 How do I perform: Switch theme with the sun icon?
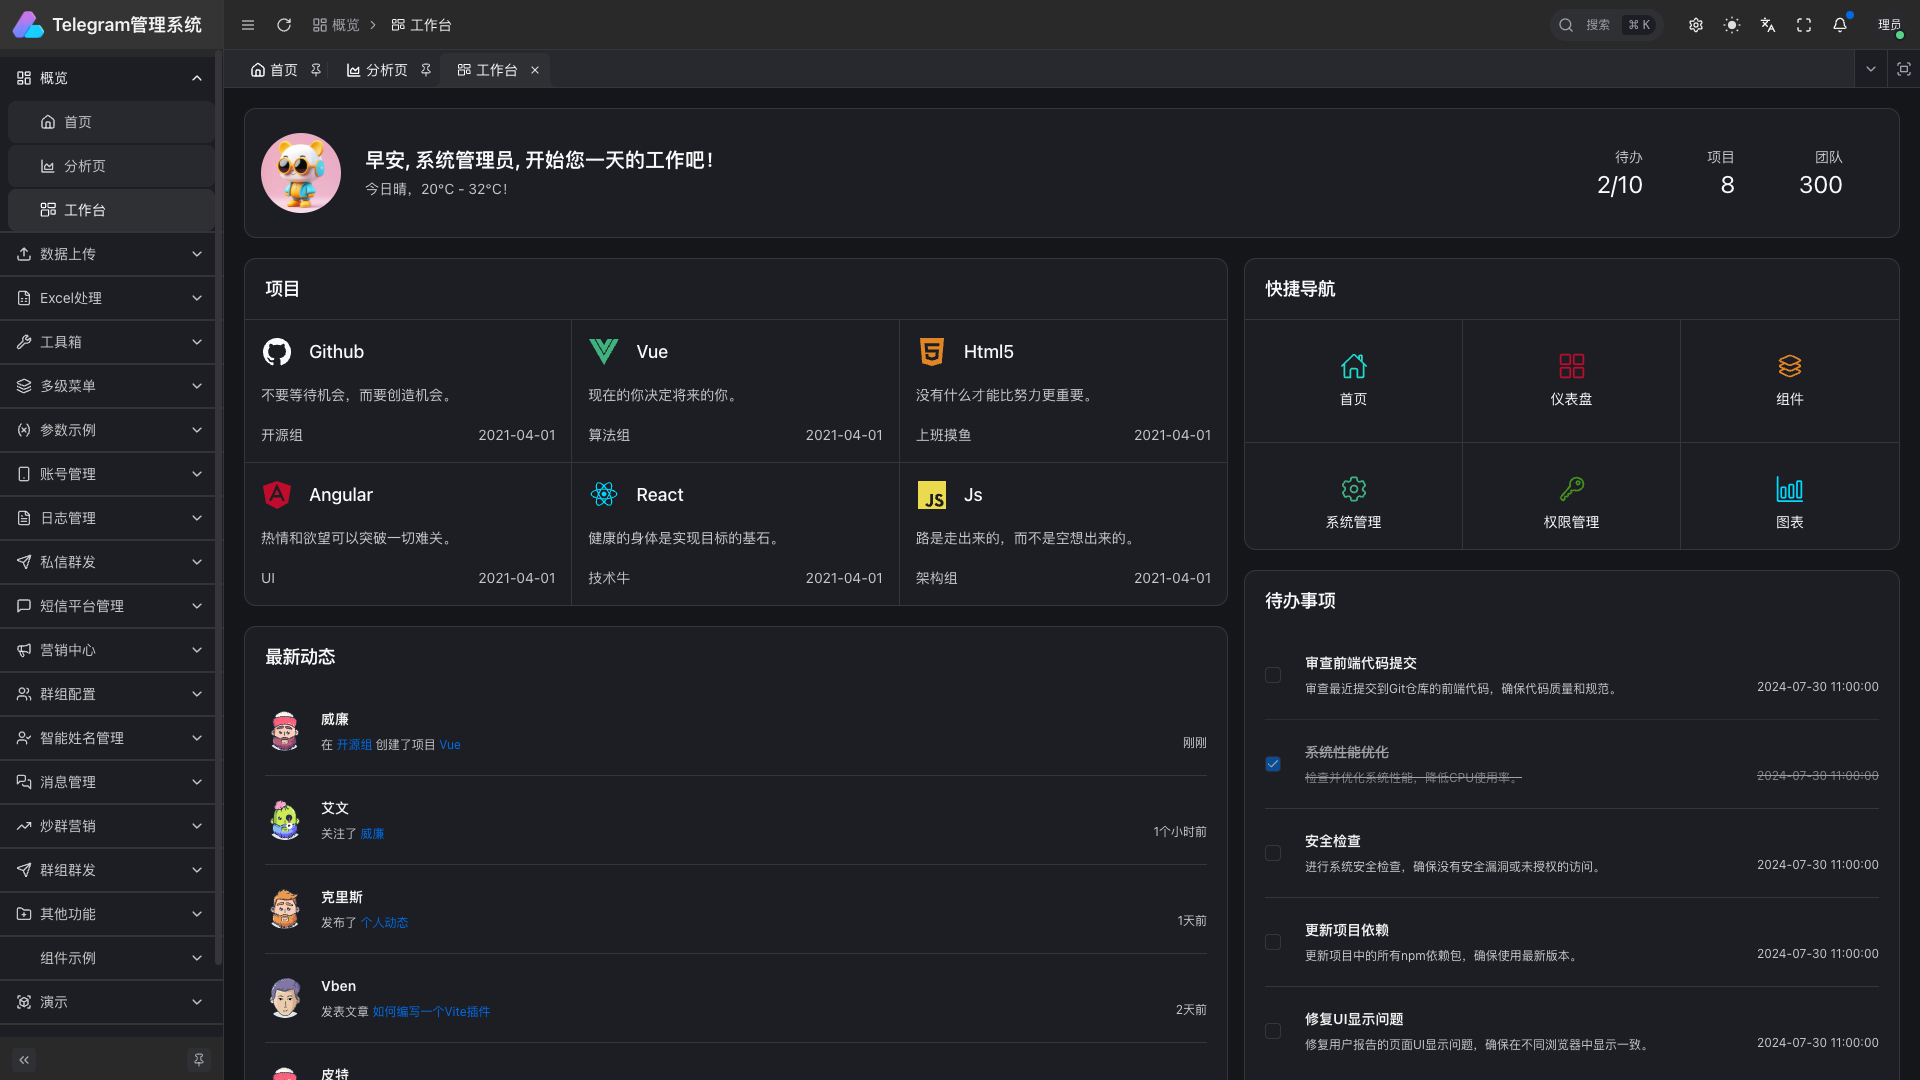1732,25
